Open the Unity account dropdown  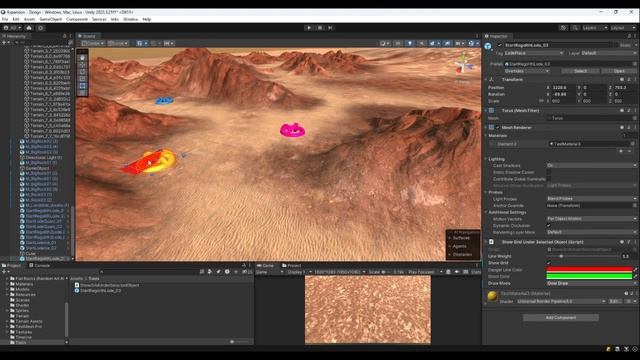(12, 28)
